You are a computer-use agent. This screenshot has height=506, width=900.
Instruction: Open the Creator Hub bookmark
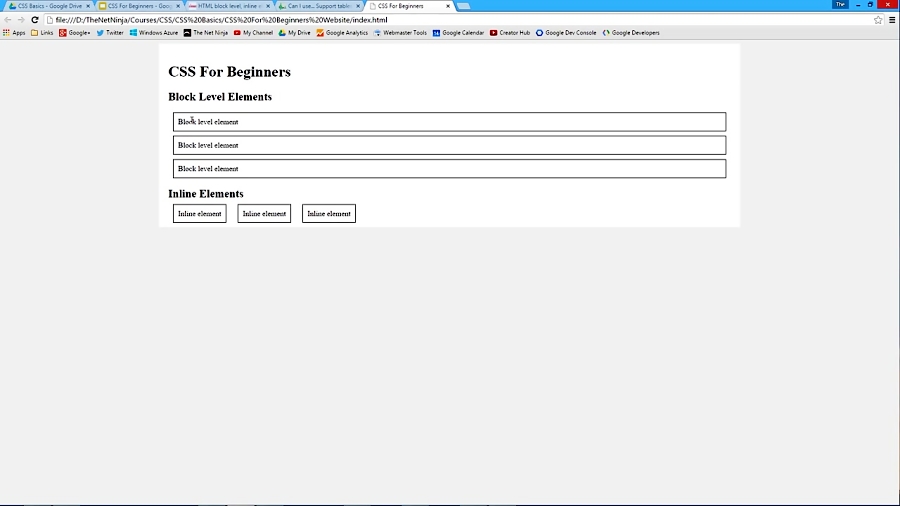[510, 33]
